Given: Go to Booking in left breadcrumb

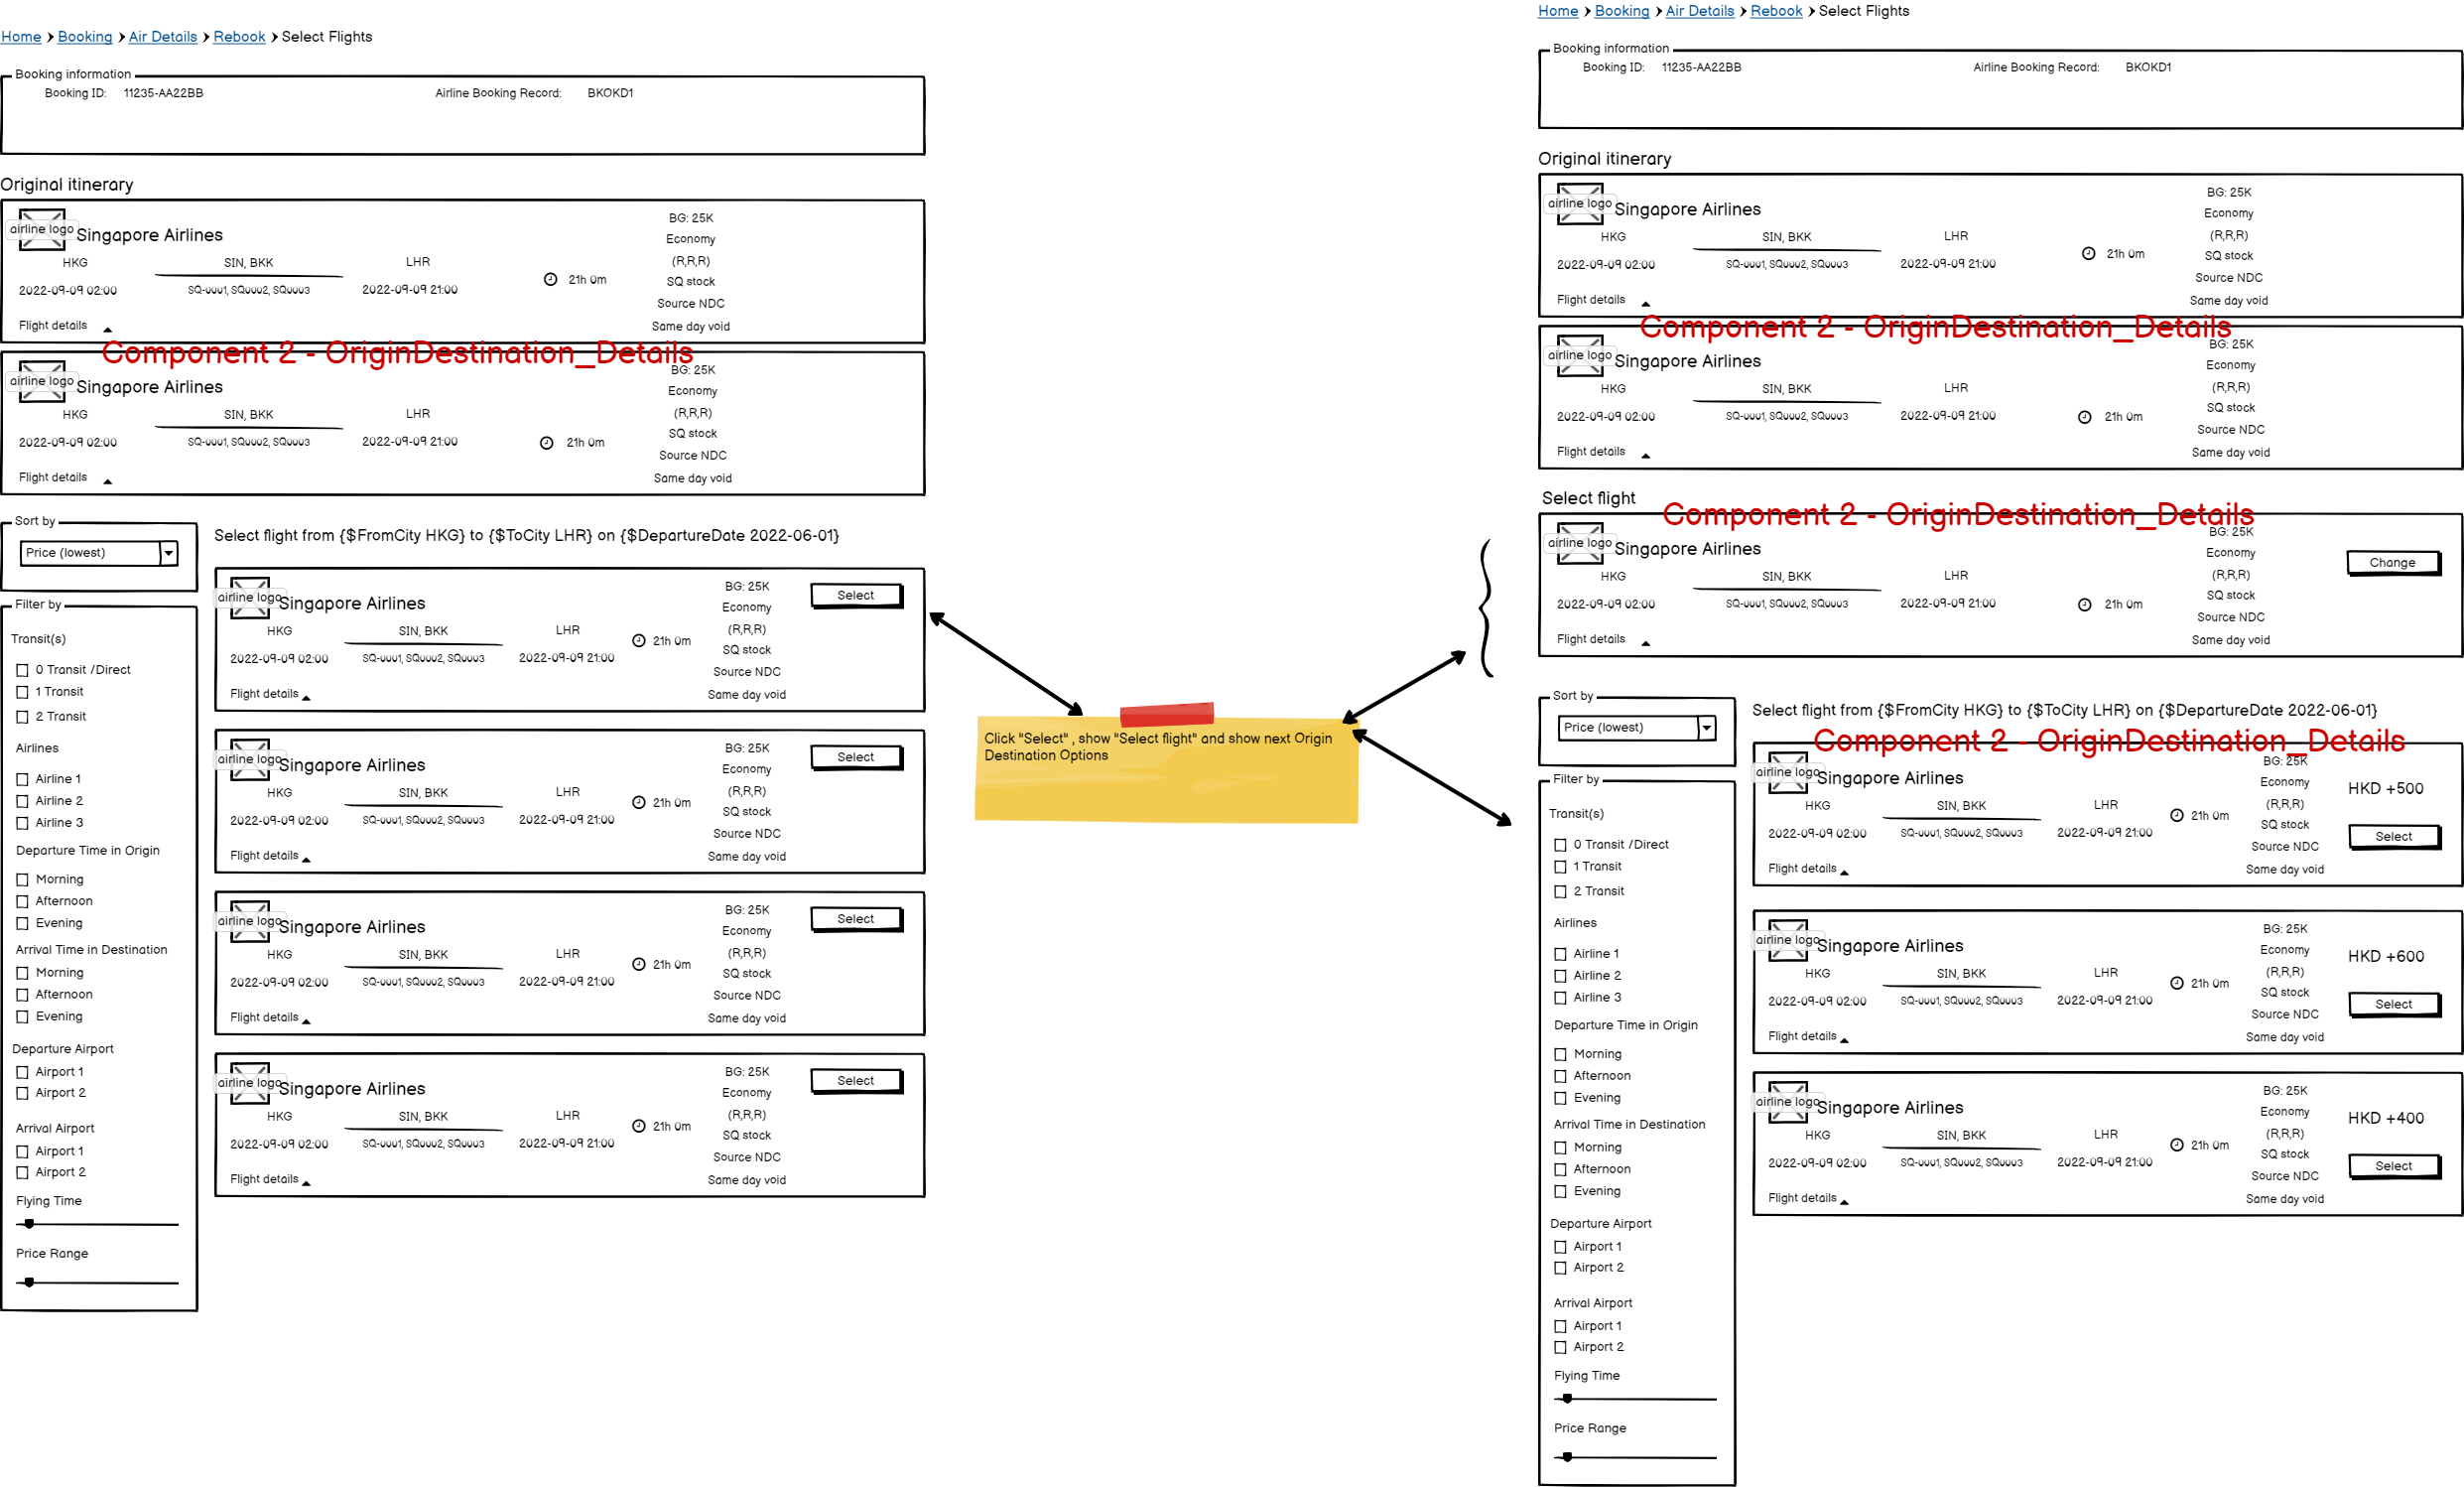Looking at the screenshot, I should (85, 37).
